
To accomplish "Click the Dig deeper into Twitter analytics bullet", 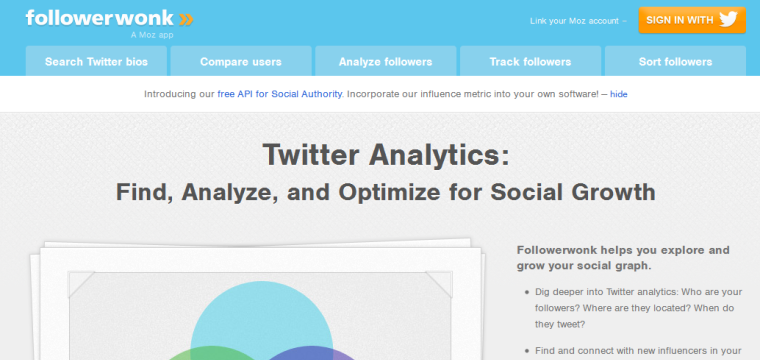I will (x=638, y=308).
